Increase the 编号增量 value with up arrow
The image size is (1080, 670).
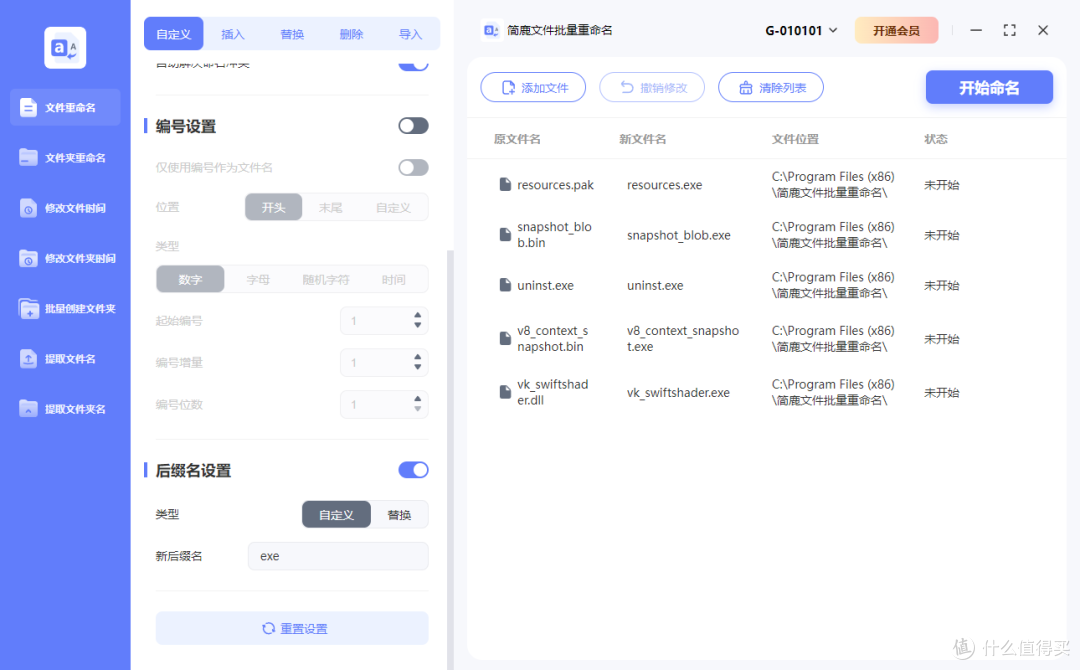click(417, 357)
